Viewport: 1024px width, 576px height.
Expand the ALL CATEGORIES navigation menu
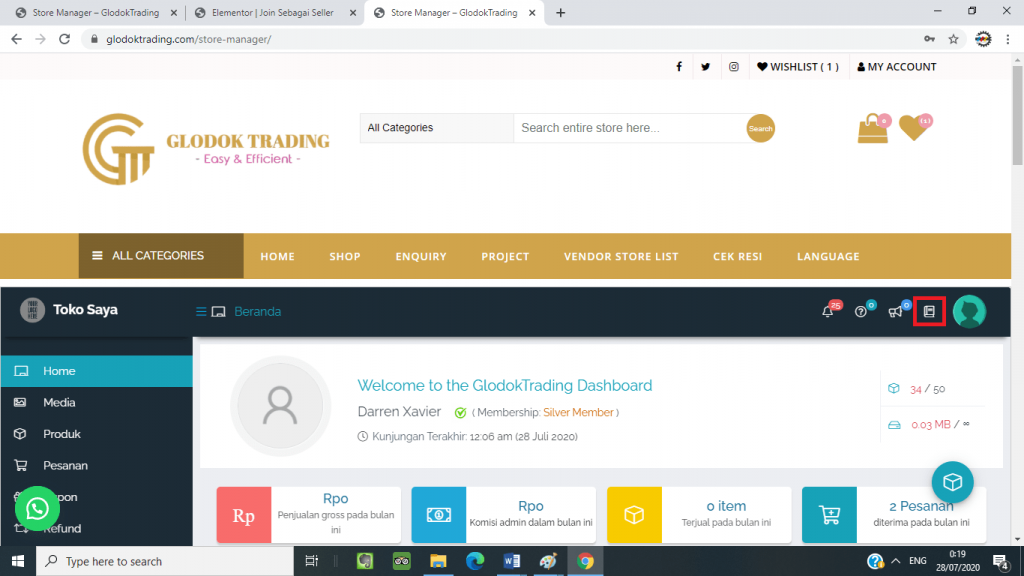160,256
